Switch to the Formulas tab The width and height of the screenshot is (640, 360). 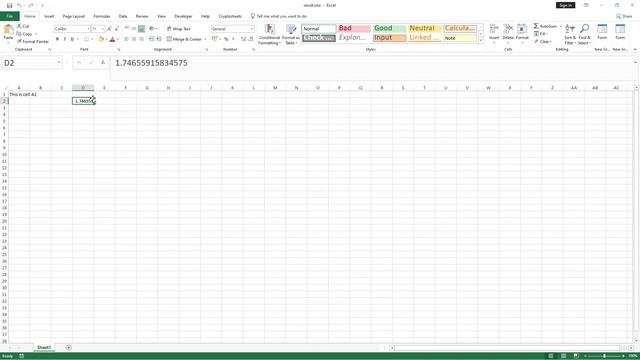[x=102, y=16]
